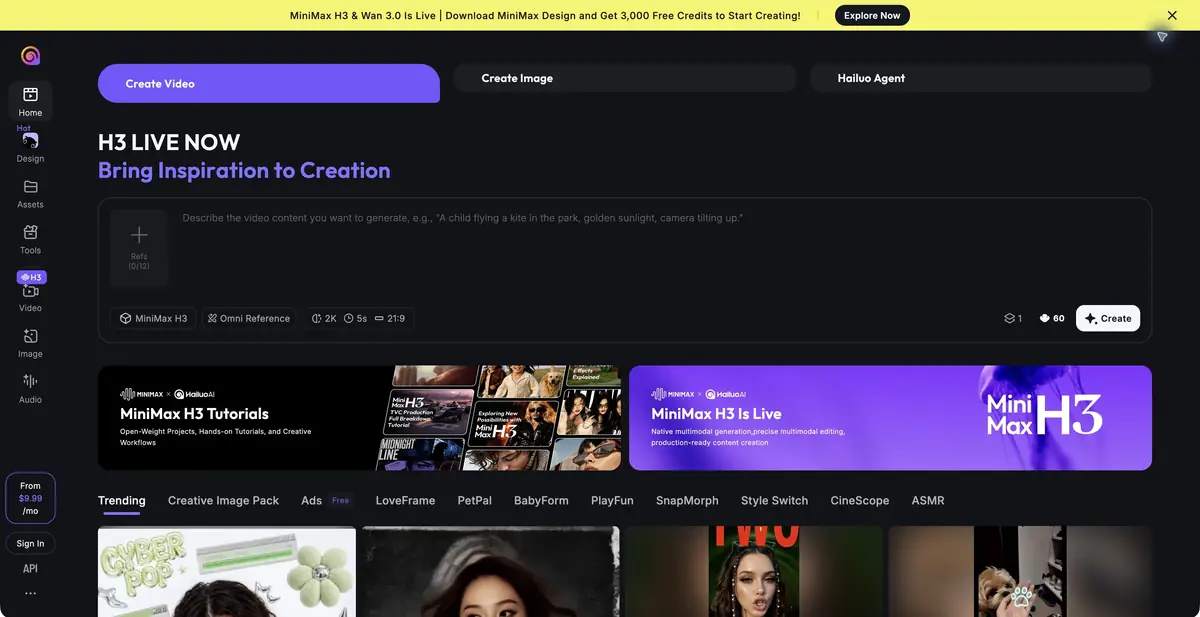Open the Video section in sidebar
The image size is (1200, 617).
(30, 297)
